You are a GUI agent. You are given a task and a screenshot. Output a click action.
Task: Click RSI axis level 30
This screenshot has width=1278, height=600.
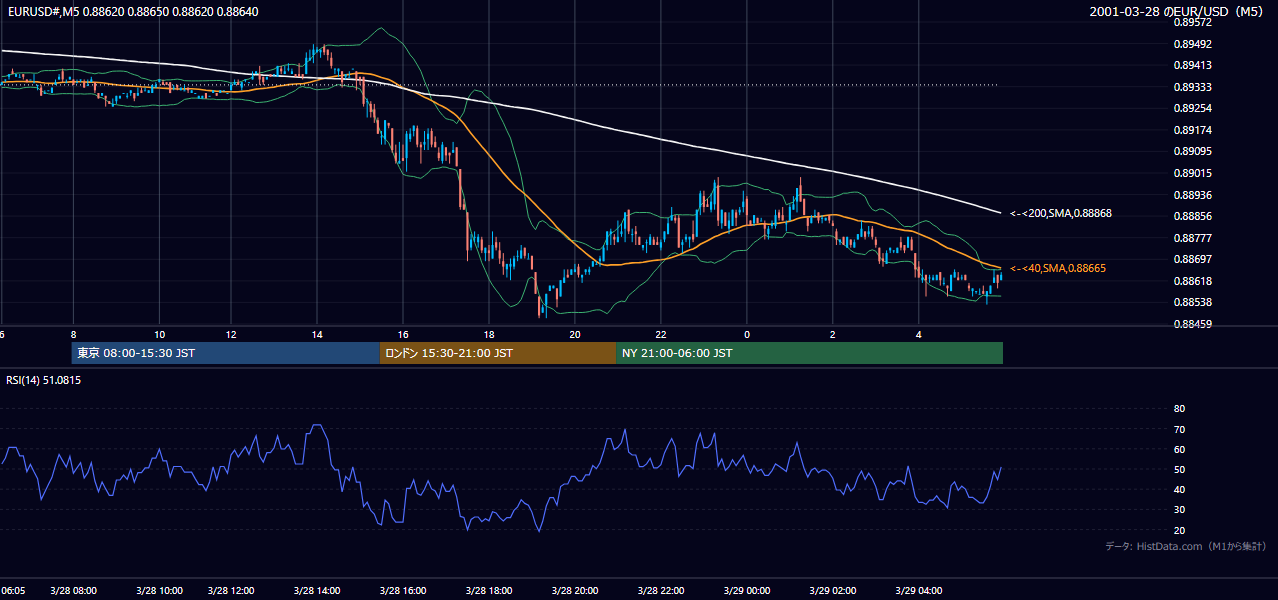tap(1179, 509)
